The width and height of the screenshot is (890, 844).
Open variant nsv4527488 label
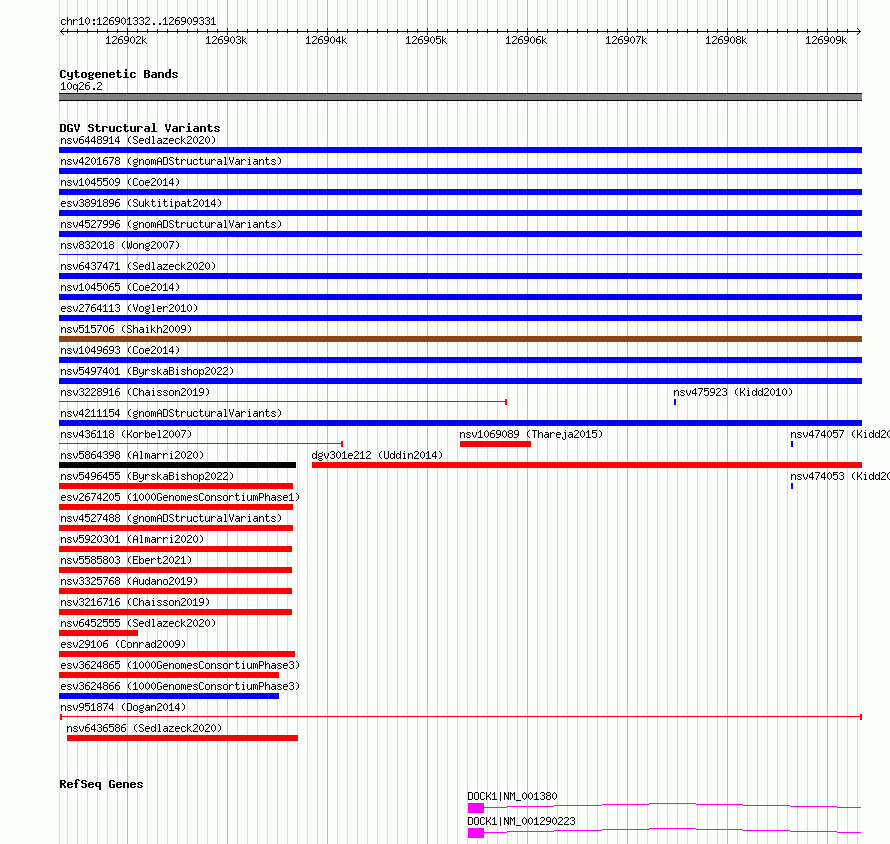(171, 518)
